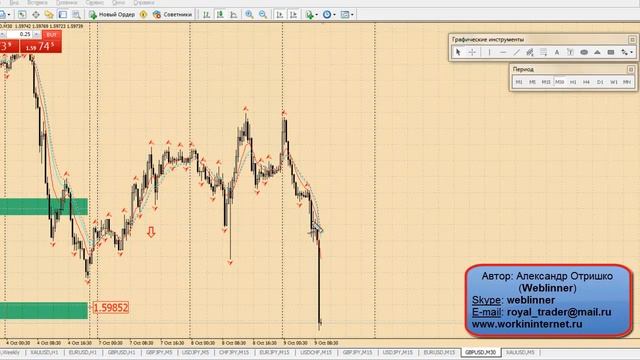Open the GBPJPY,M5 chart tab

tap(159, 352)
